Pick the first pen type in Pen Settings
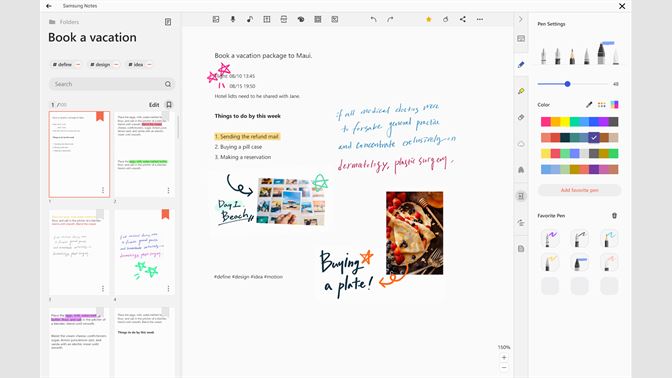 pyautogui.click(x=543, y=56)
